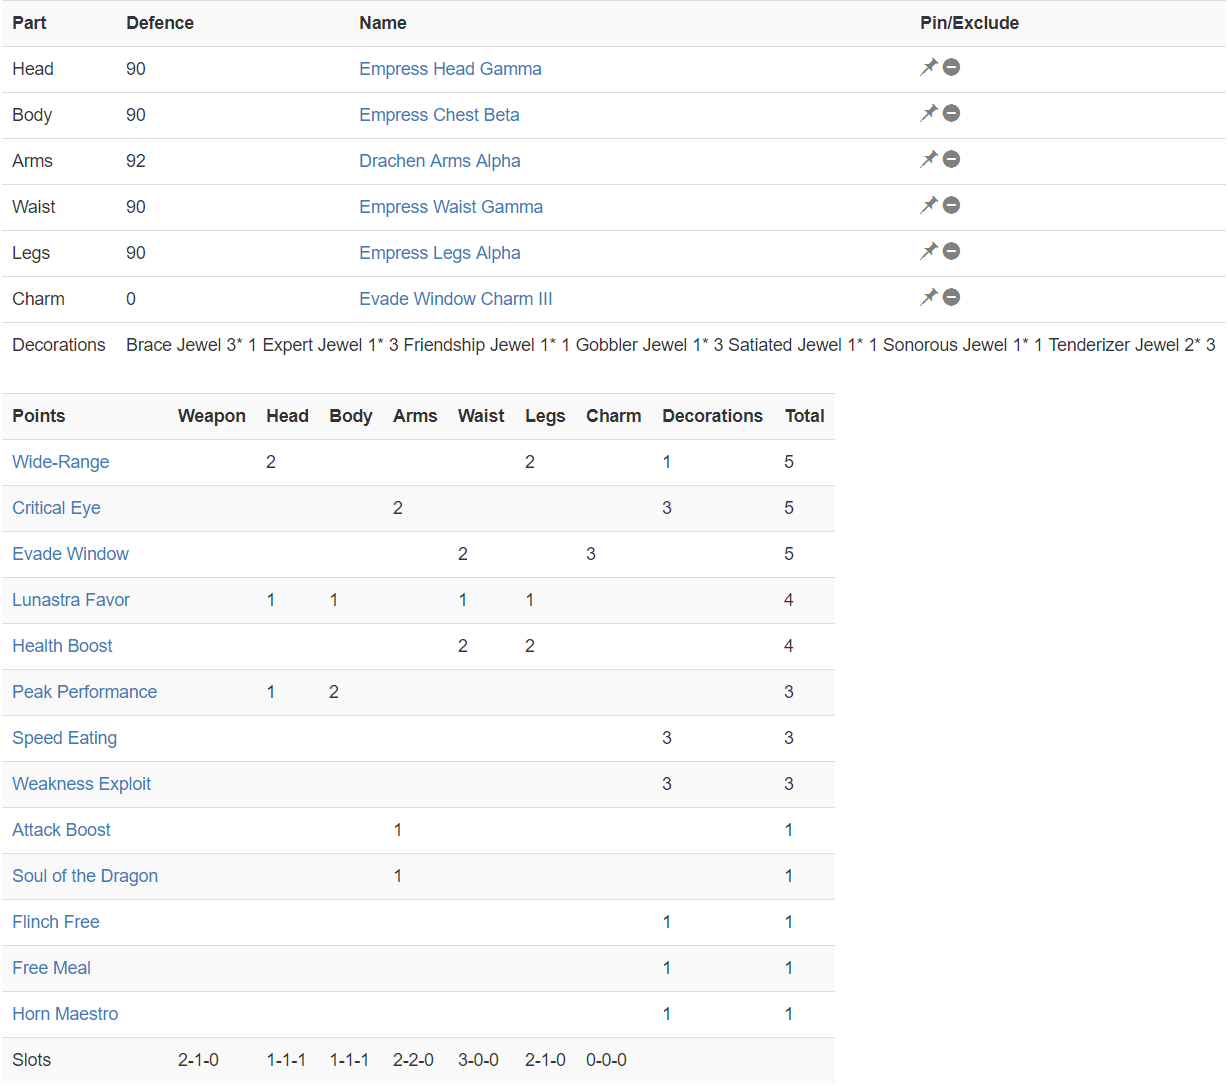Exclude Drachen Arms Alpha from results
The height and width of the screenshot is (1088, 1228).
tap(952, 159)
